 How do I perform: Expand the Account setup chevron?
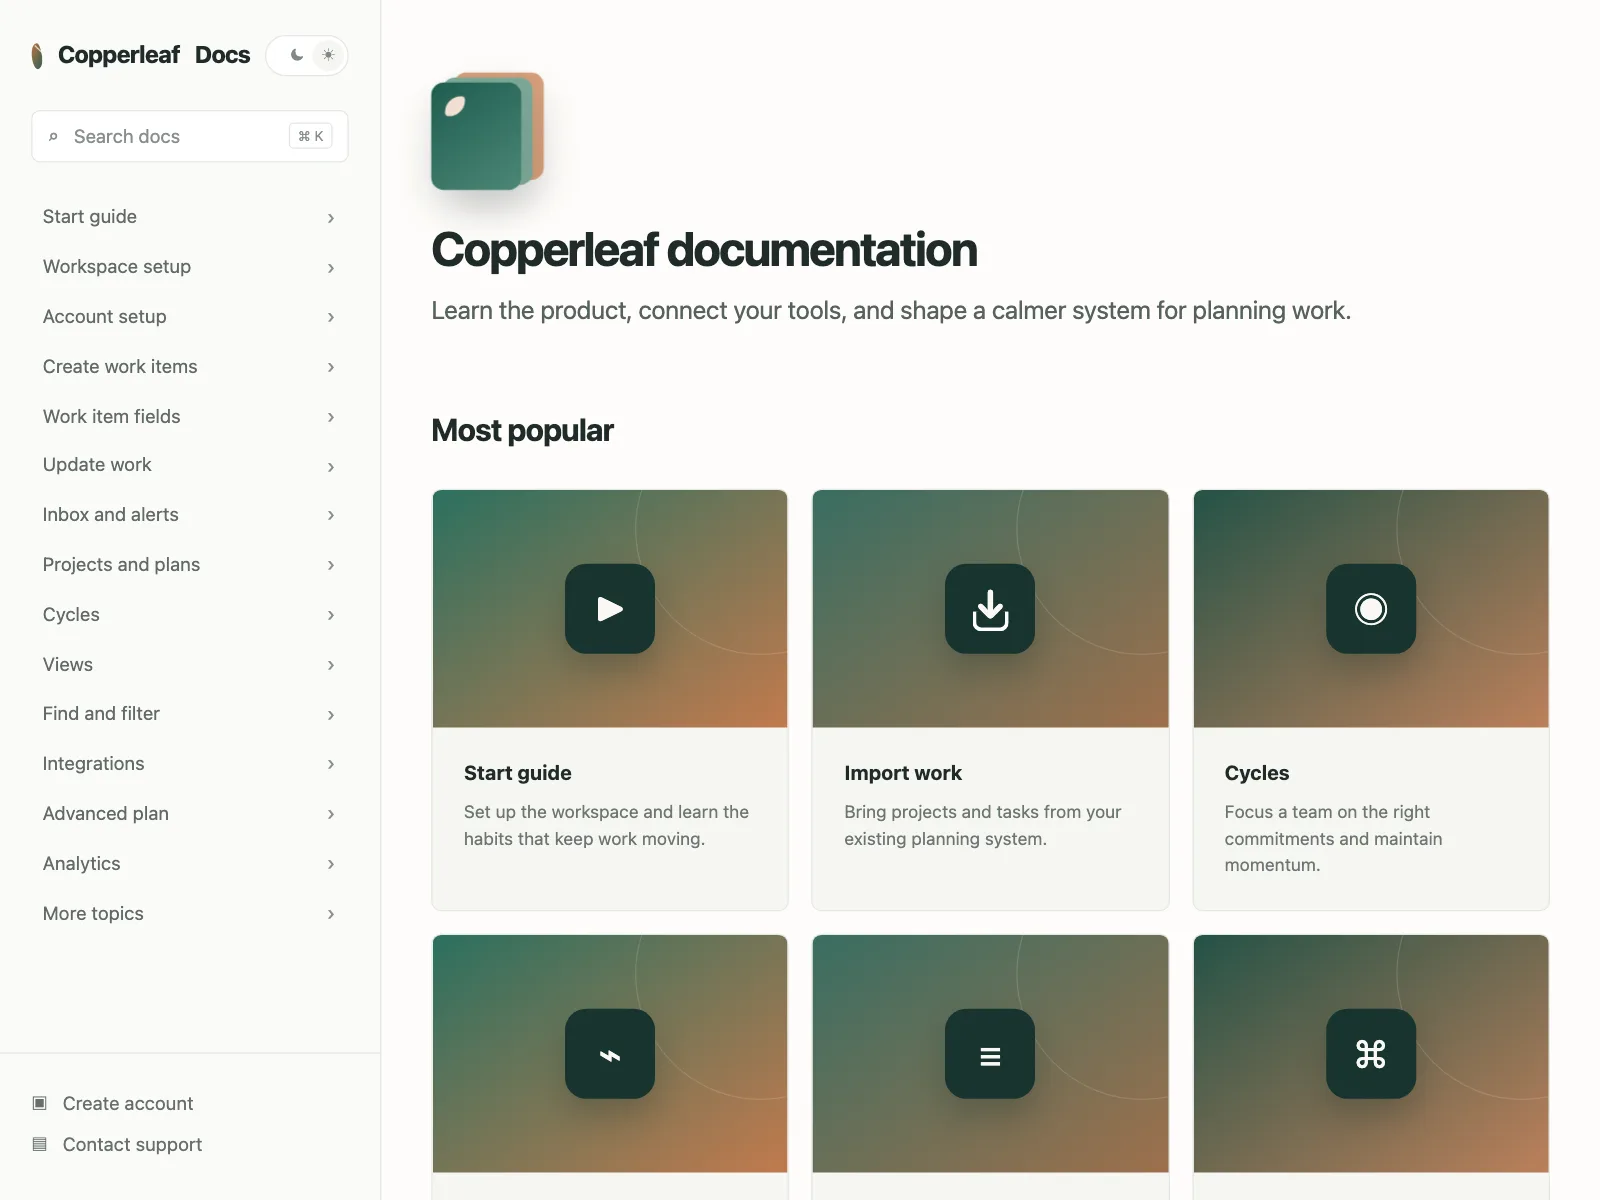click(331, 317)
